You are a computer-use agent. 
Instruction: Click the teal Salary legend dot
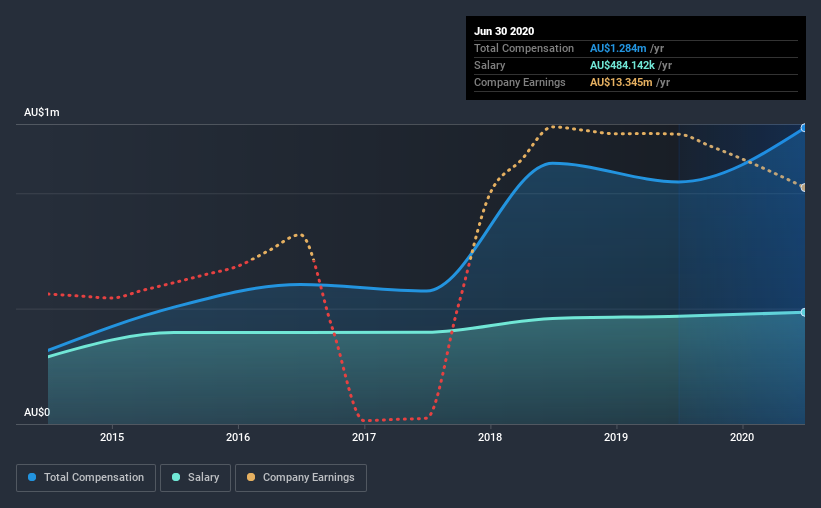(x=176, y=477)
